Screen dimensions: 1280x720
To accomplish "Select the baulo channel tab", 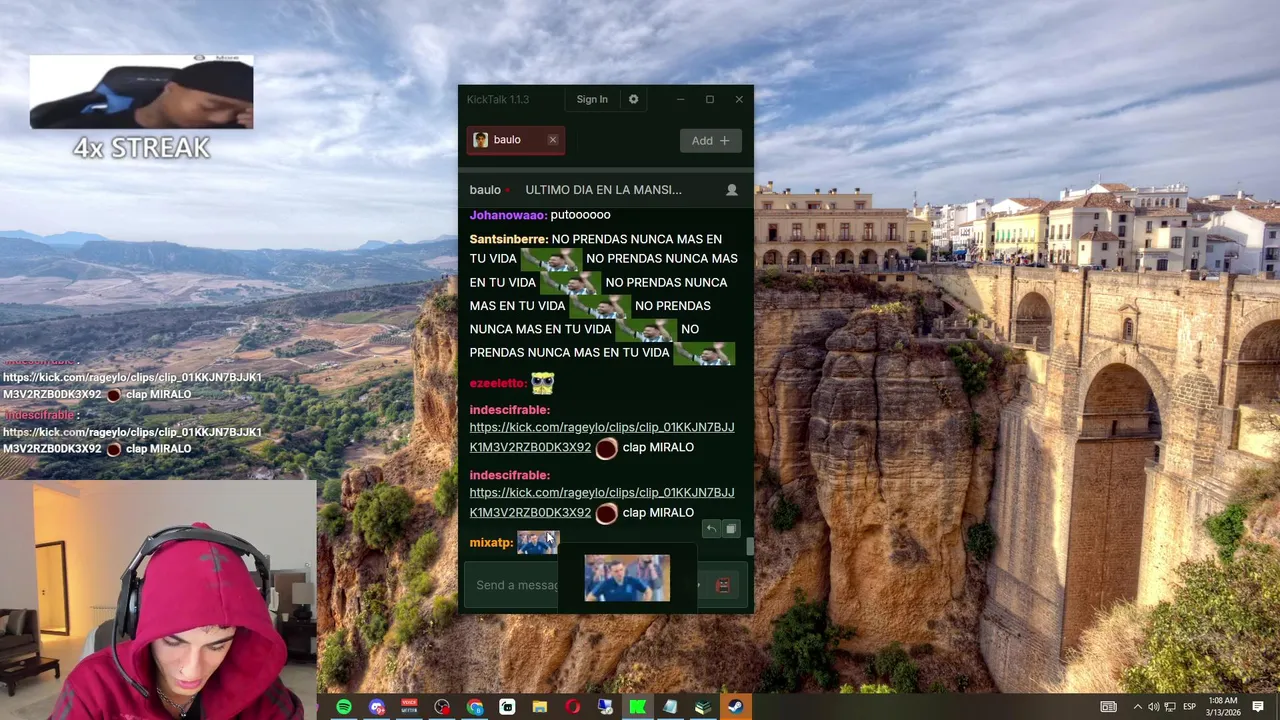I will coord(515,140).
